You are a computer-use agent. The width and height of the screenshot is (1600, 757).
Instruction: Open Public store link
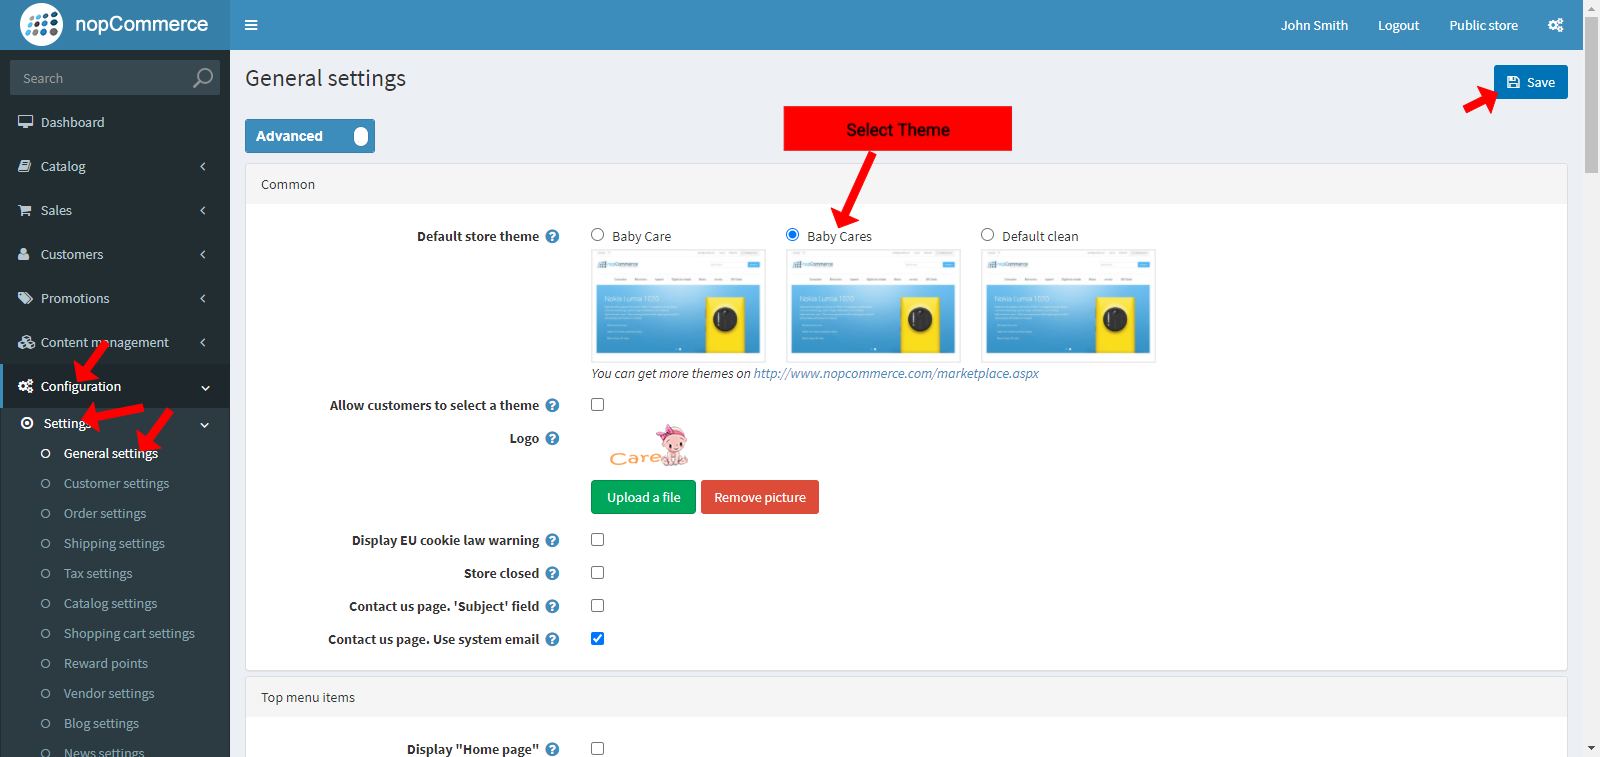point(1483,25)
